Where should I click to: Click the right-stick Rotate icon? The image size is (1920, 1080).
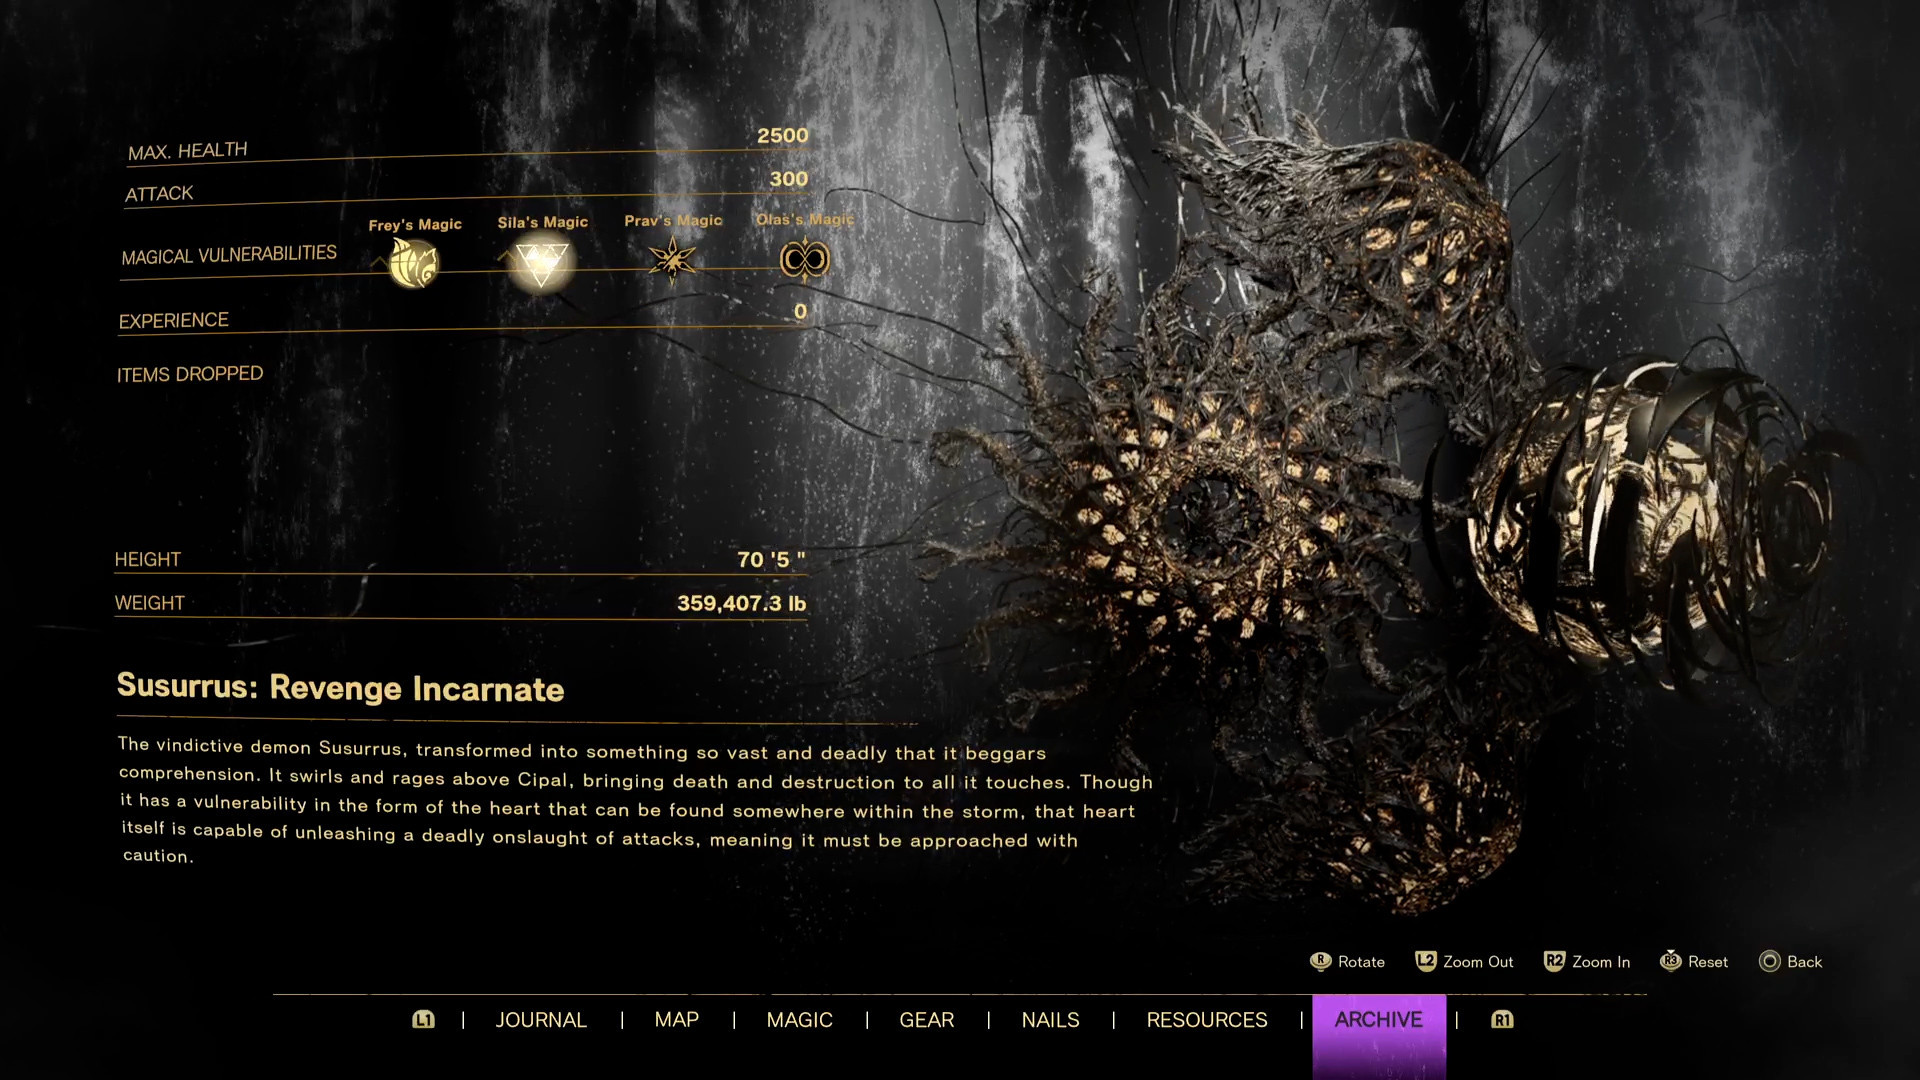click(x=1320, y=961)
